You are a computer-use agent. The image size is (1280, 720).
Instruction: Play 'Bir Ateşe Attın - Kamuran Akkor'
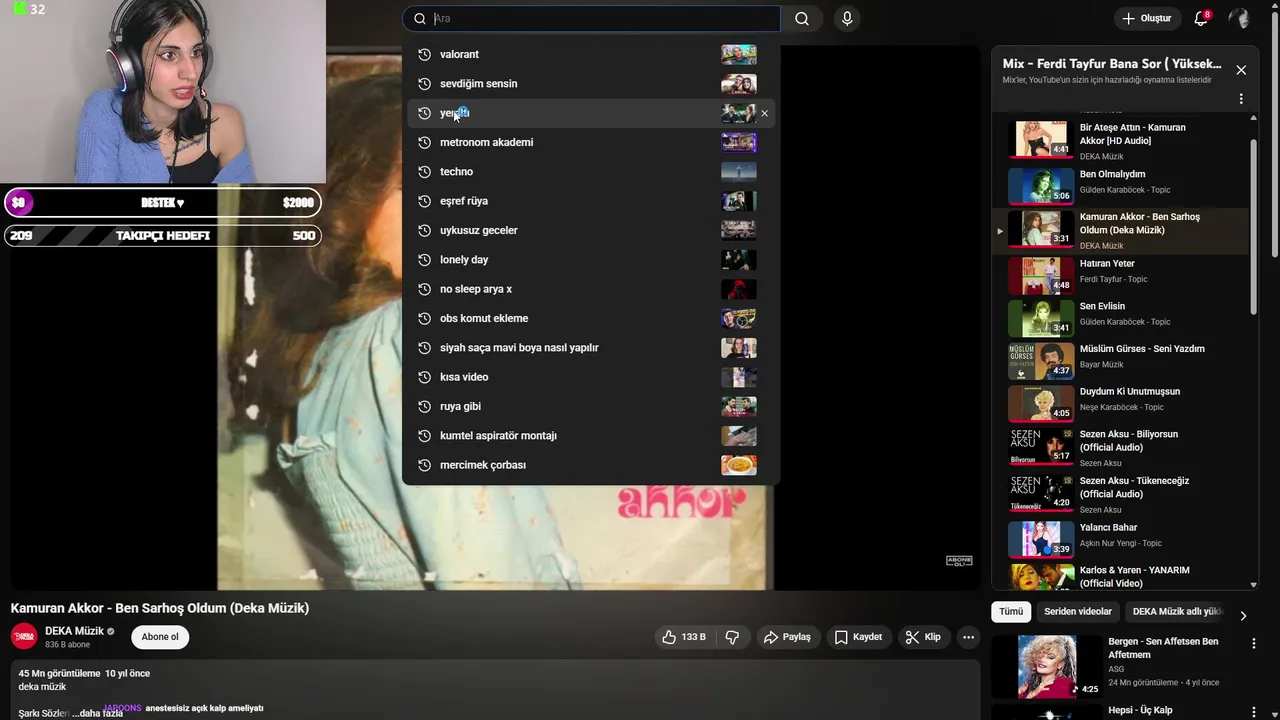[1120, 140]
